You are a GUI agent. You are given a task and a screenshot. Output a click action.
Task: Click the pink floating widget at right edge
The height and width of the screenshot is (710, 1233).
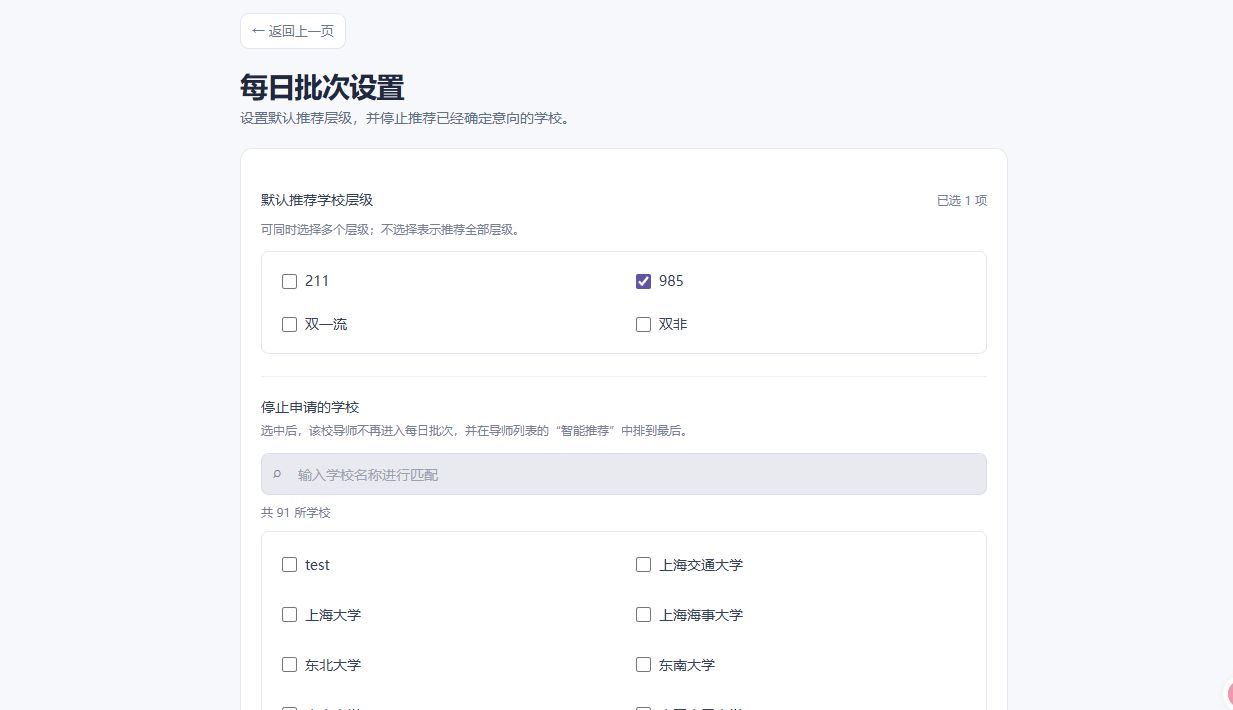click(1229, 694)
